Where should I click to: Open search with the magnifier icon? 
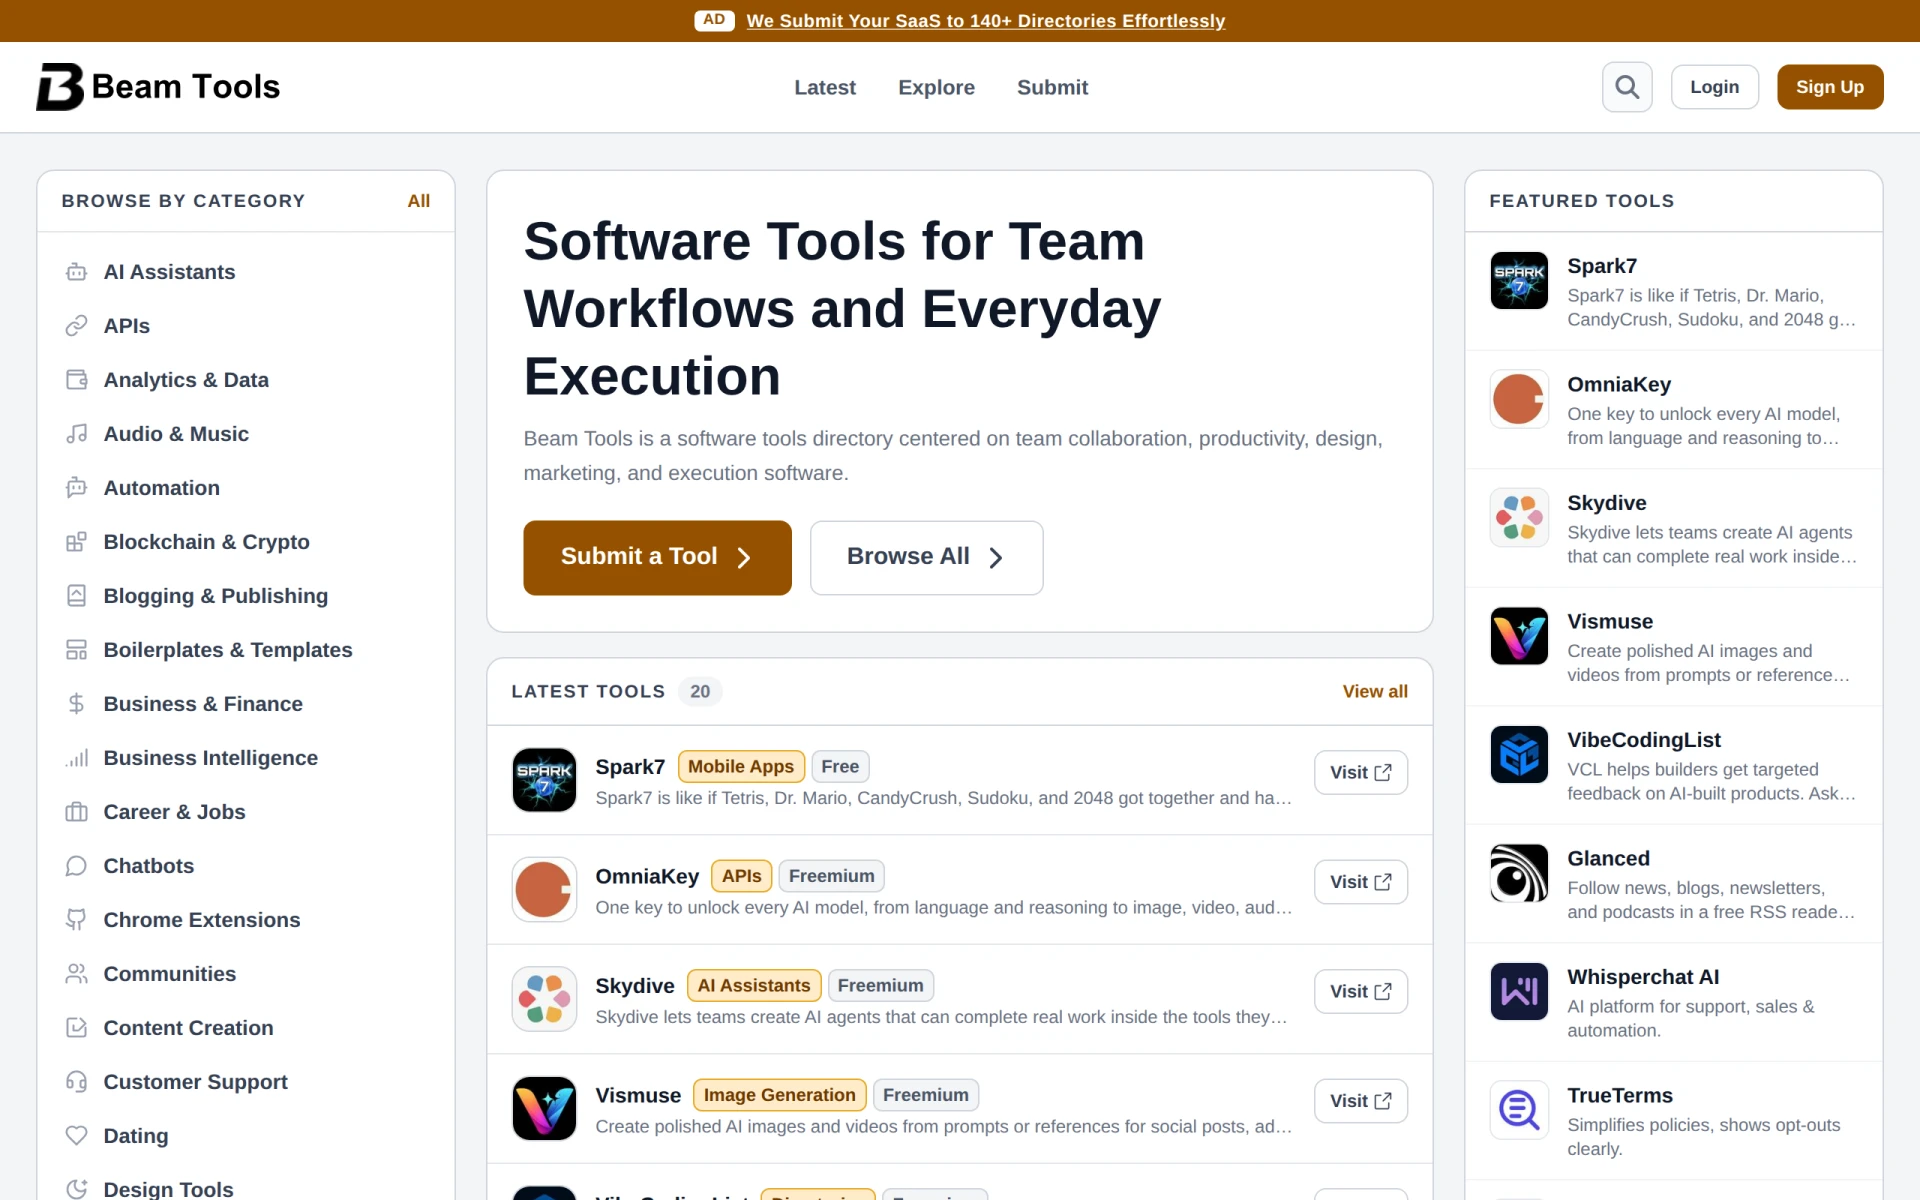1627,87
